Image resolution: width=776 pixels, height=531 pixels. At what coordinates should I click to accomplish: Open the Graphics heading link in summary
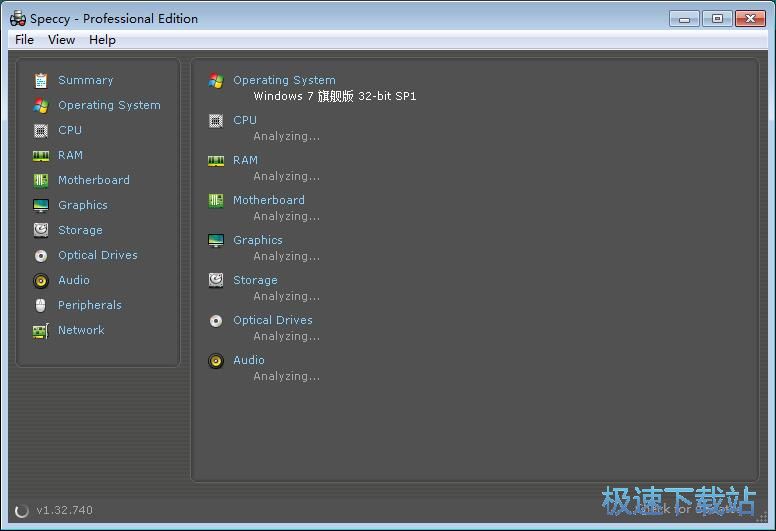(258, 240)
